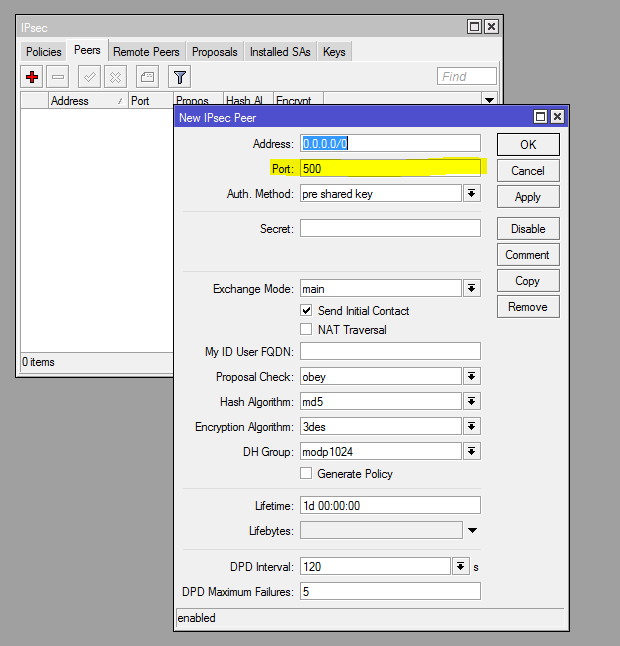The image size is (620, 646).
Task: Click the comment note toolbar icon
Action: (147, 77)
